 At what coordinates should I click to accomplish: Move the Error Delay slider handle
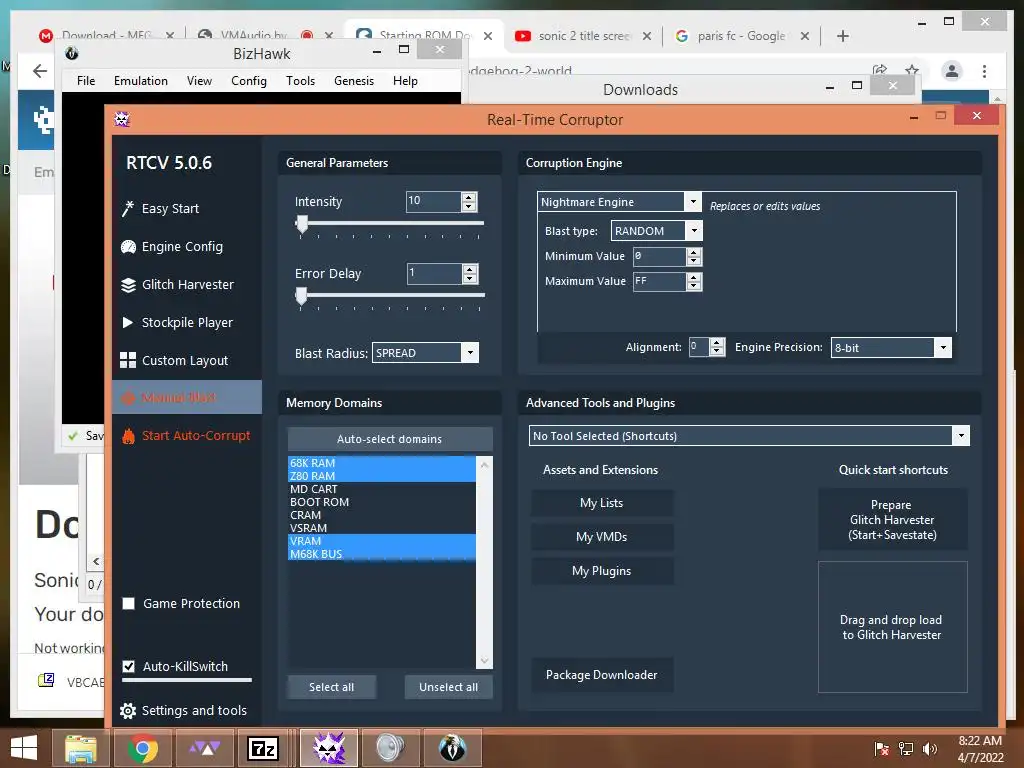point(301,296)
